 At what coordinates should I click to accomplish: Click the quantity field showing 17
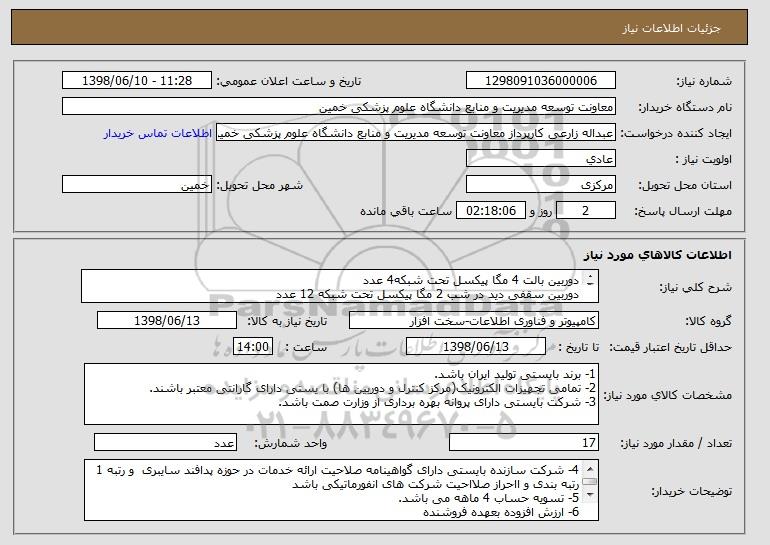tap(524, 442)
